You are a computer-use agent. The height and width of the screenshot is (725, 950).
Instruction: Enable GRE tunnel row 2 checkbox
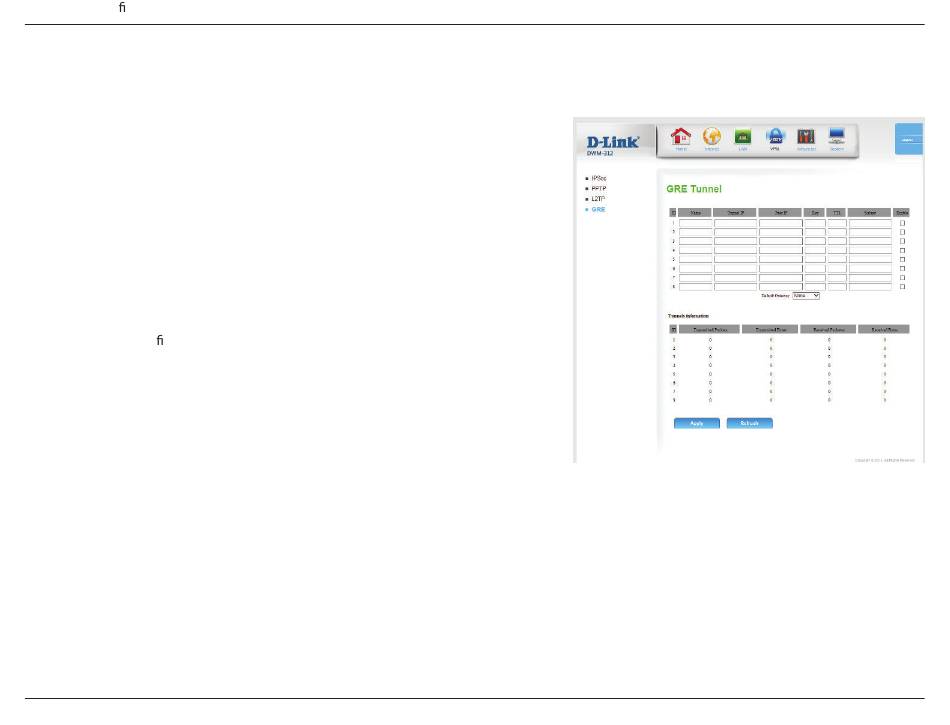pos(902,232)
